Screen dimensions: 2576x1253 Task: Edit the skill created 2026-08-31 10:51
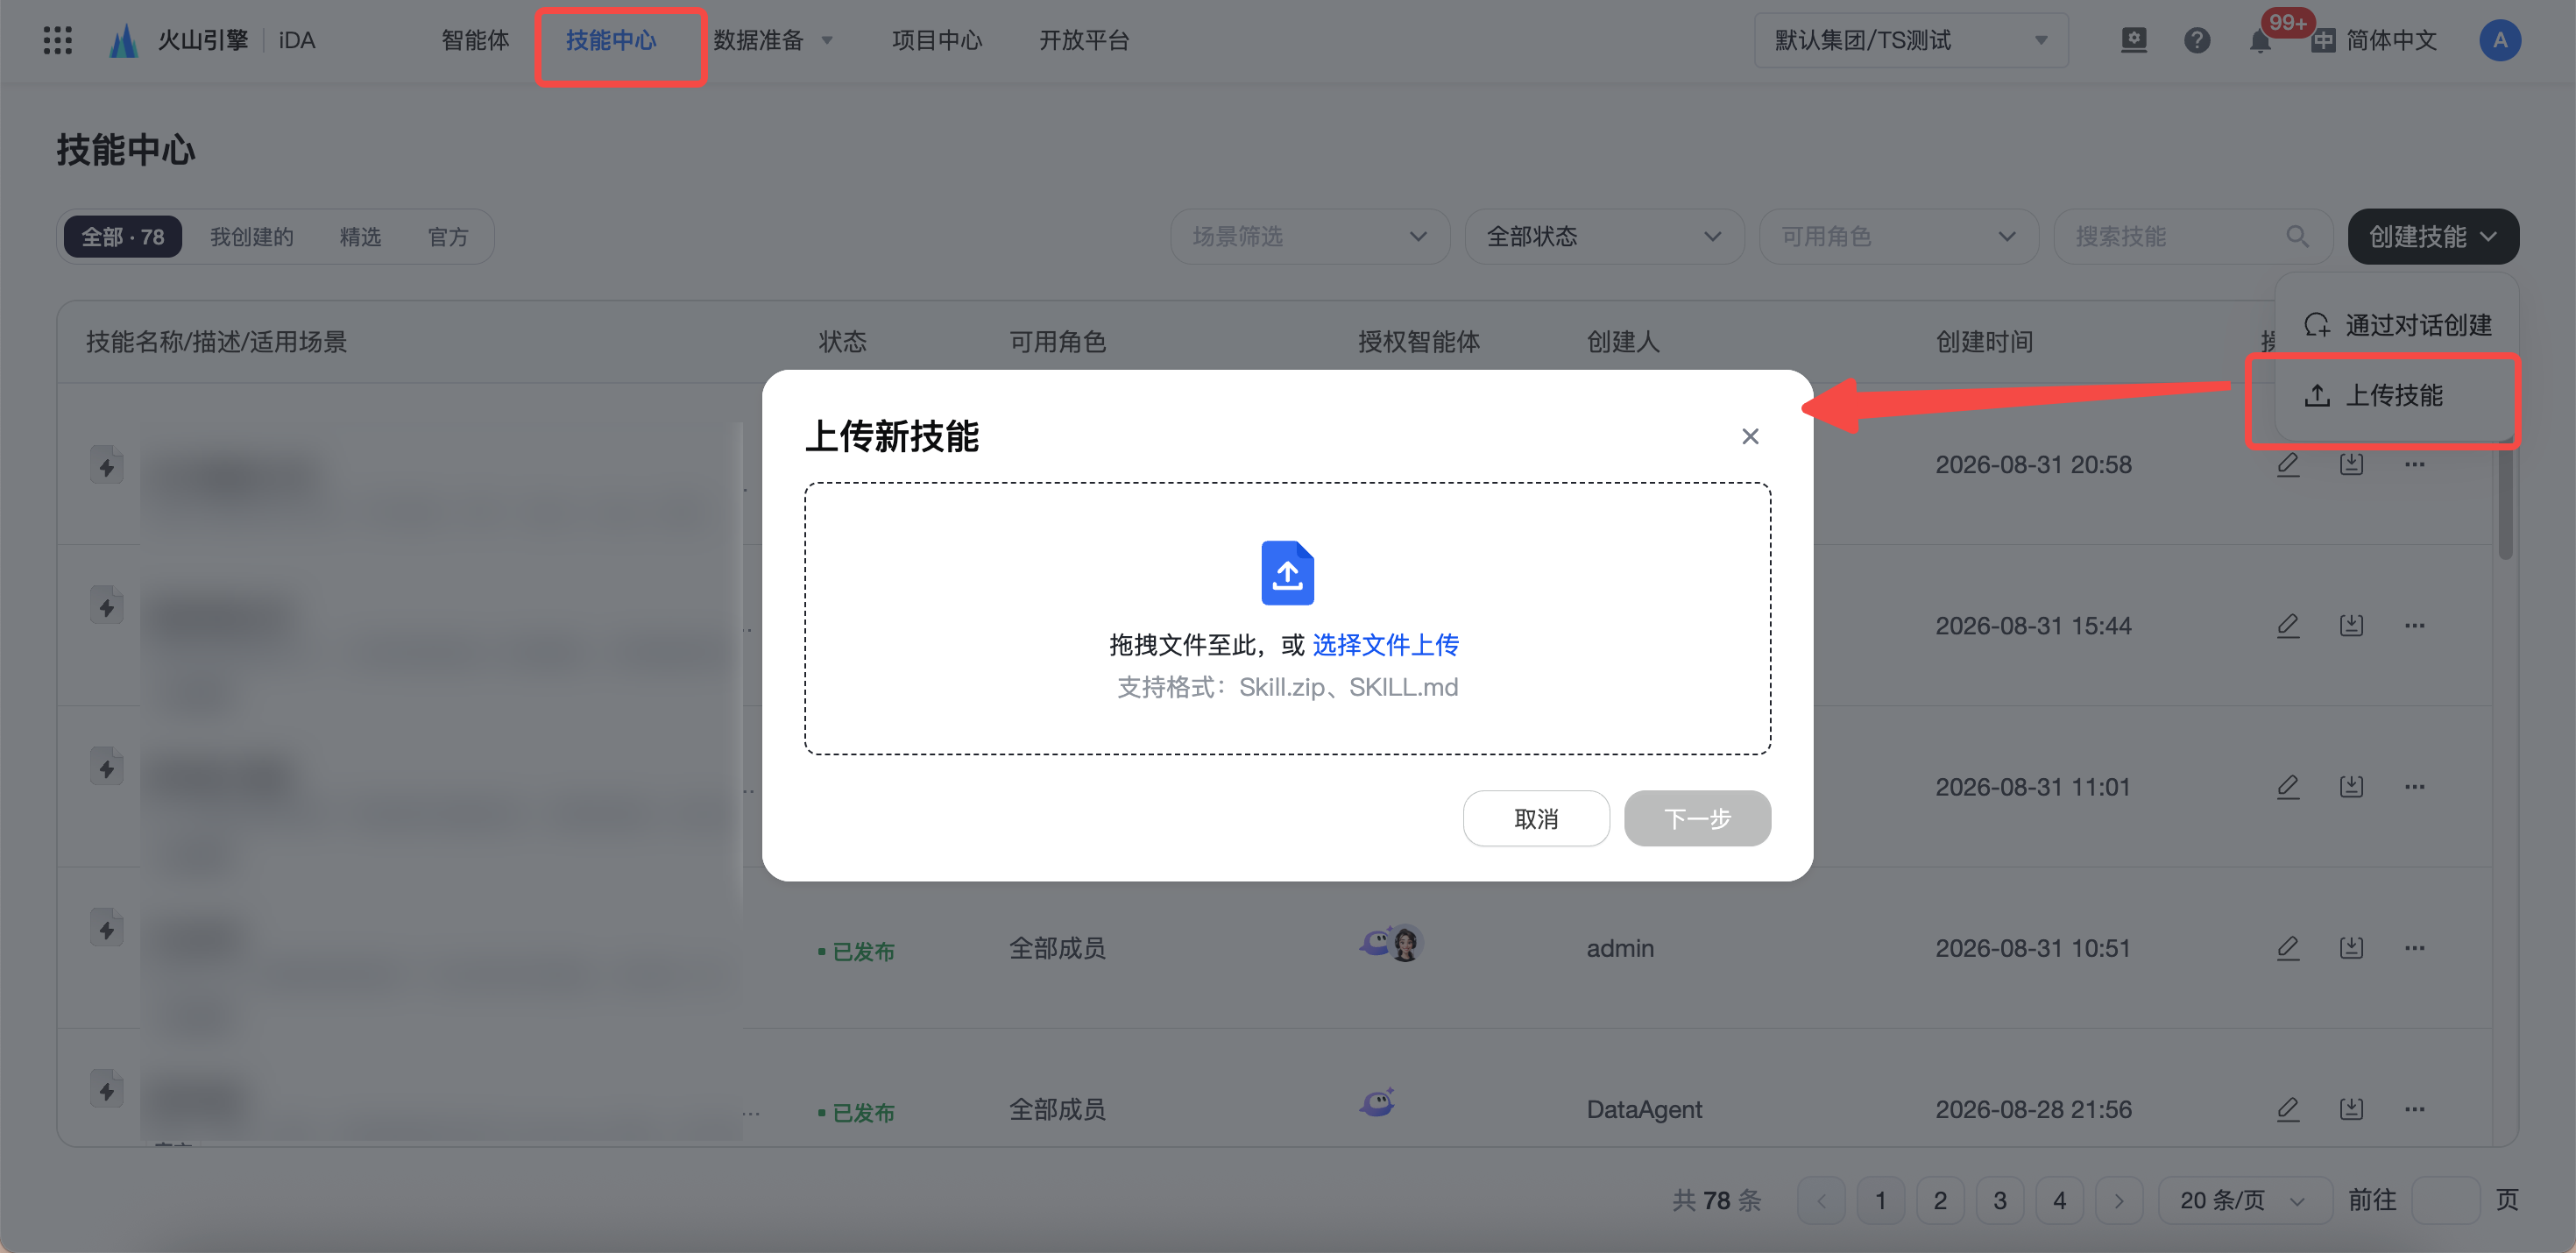click(x=2287, y=947)
